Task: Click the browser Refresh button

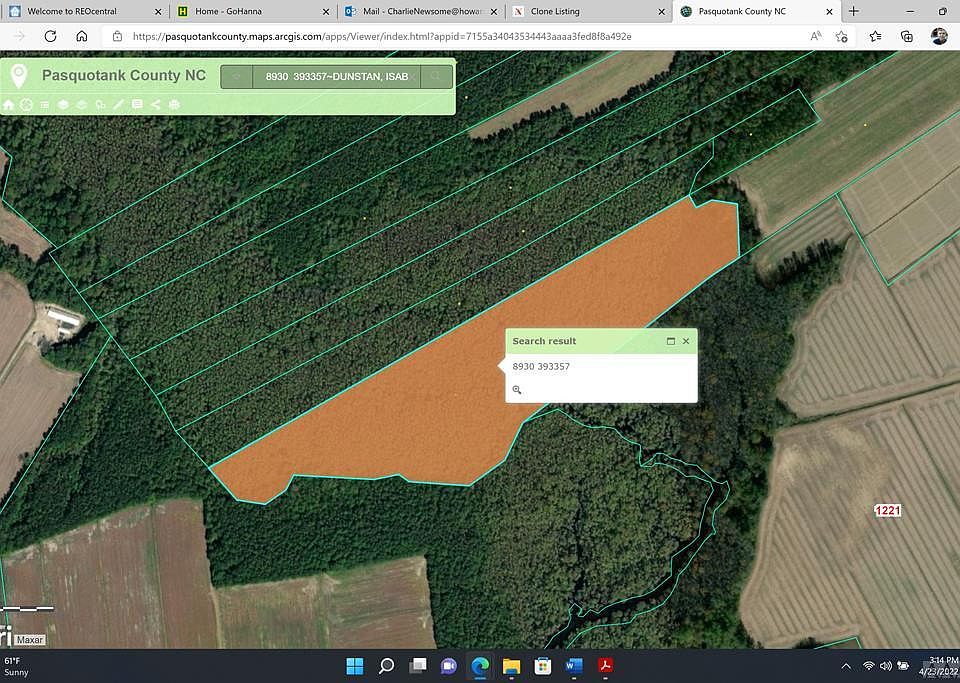Action: [50, 36]
